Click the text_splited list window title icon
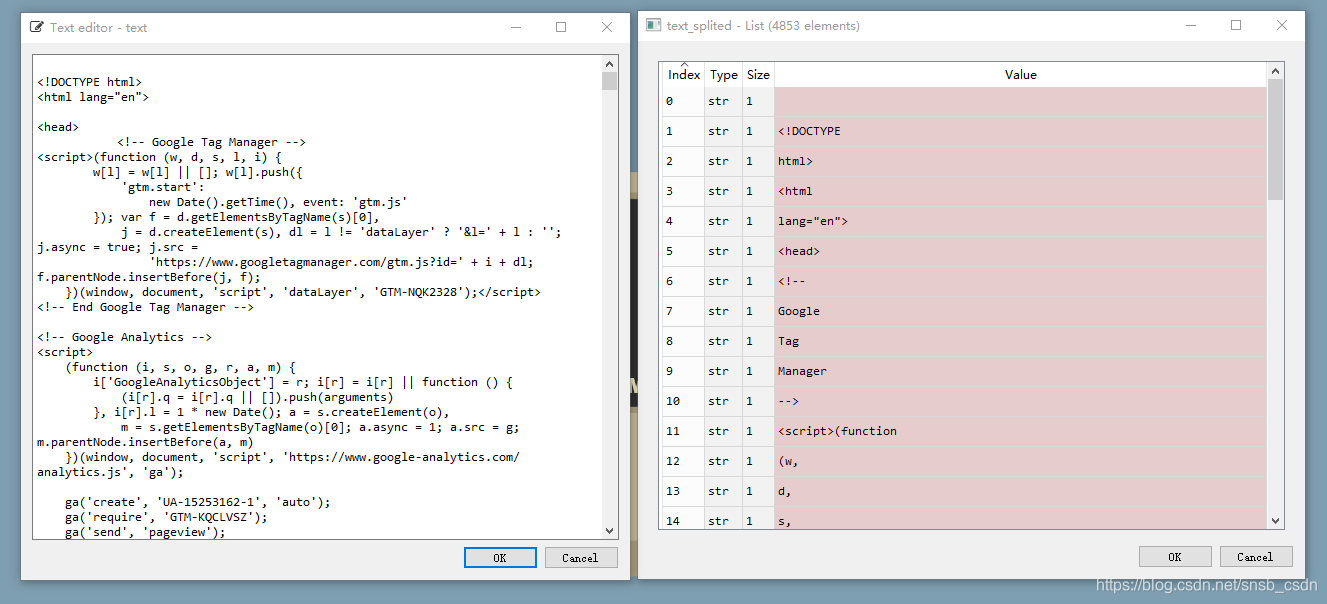 (653, 25)
